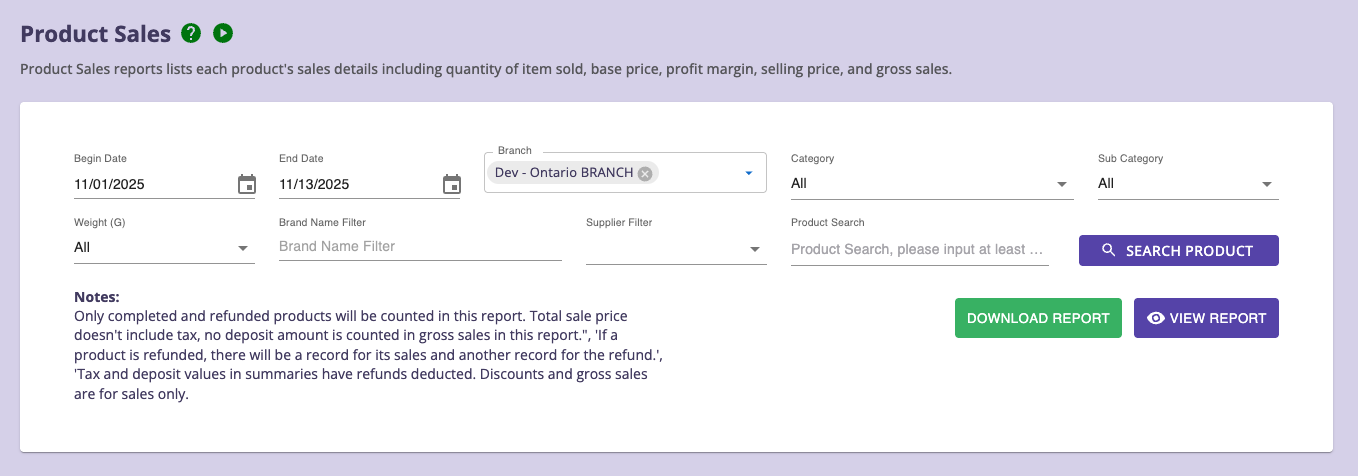Click the magnifier icon in Search Product
The image size is (1358, 476).
click(x=1108, y=251)
